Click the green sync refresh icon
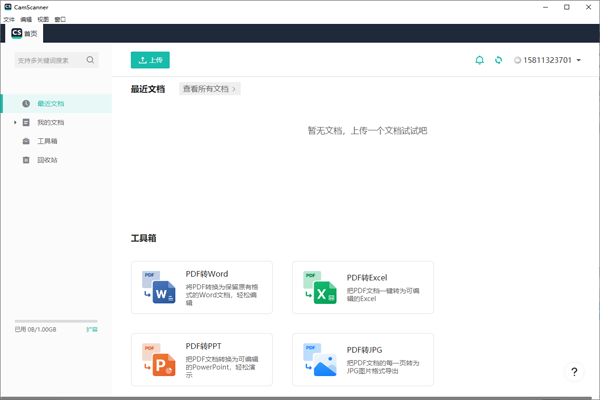Viewport: 600px width, 400px height. (x=498, y=60)
